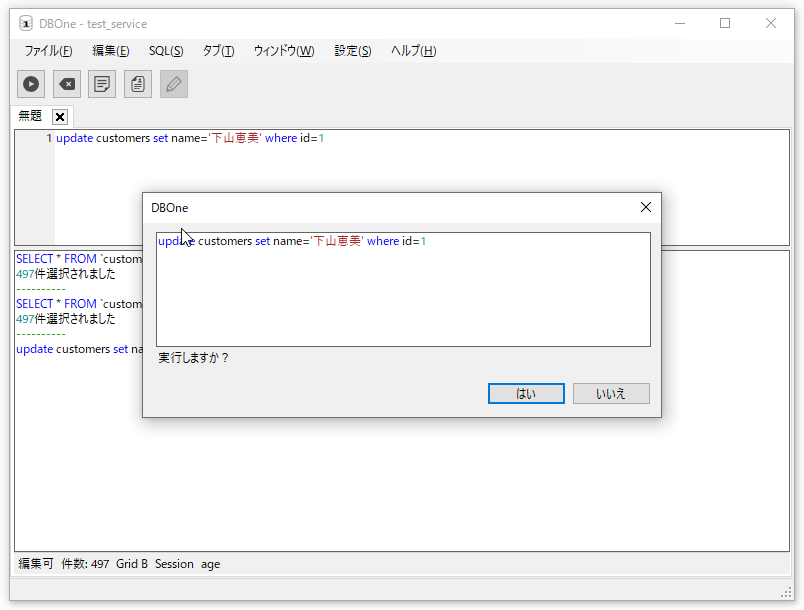
Task: Click the document clipboard toolbar icon
Action: coord(138,85)
